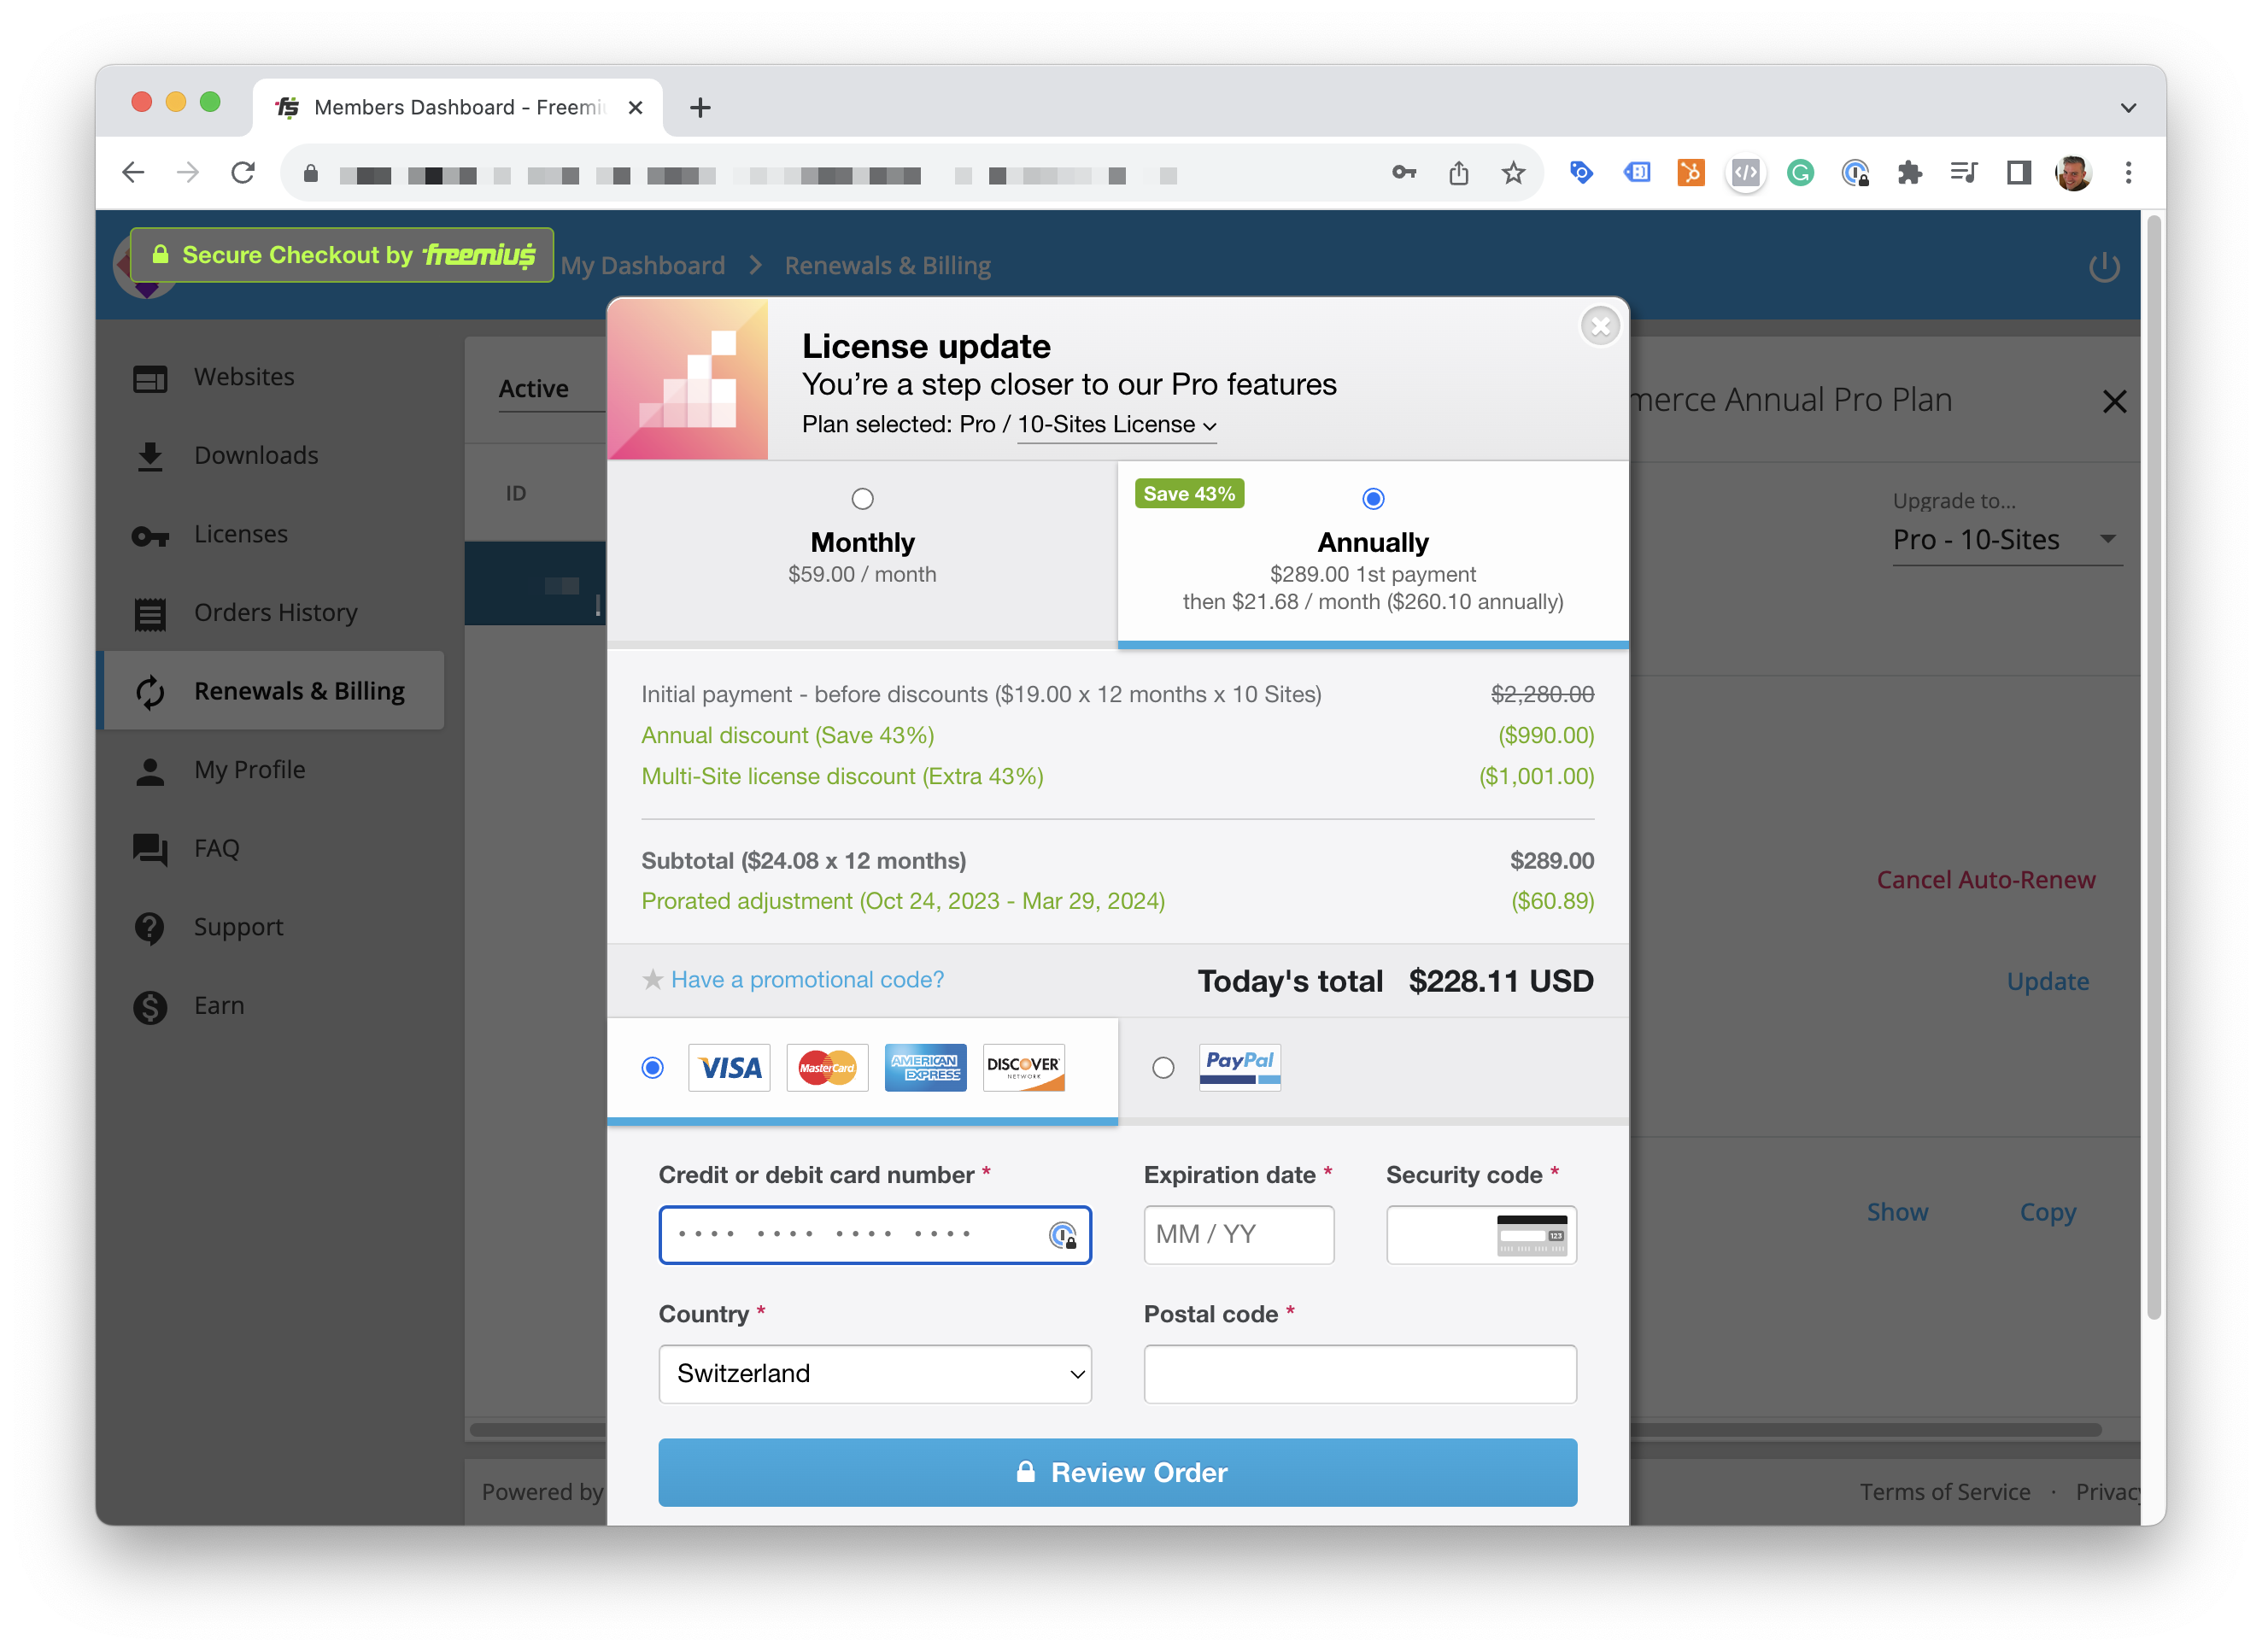The height and width of the screenshot is (1652, 2262).
Task: Select the Annually billing radio button
Action: pyautogui.click(x=1373, y=498)
